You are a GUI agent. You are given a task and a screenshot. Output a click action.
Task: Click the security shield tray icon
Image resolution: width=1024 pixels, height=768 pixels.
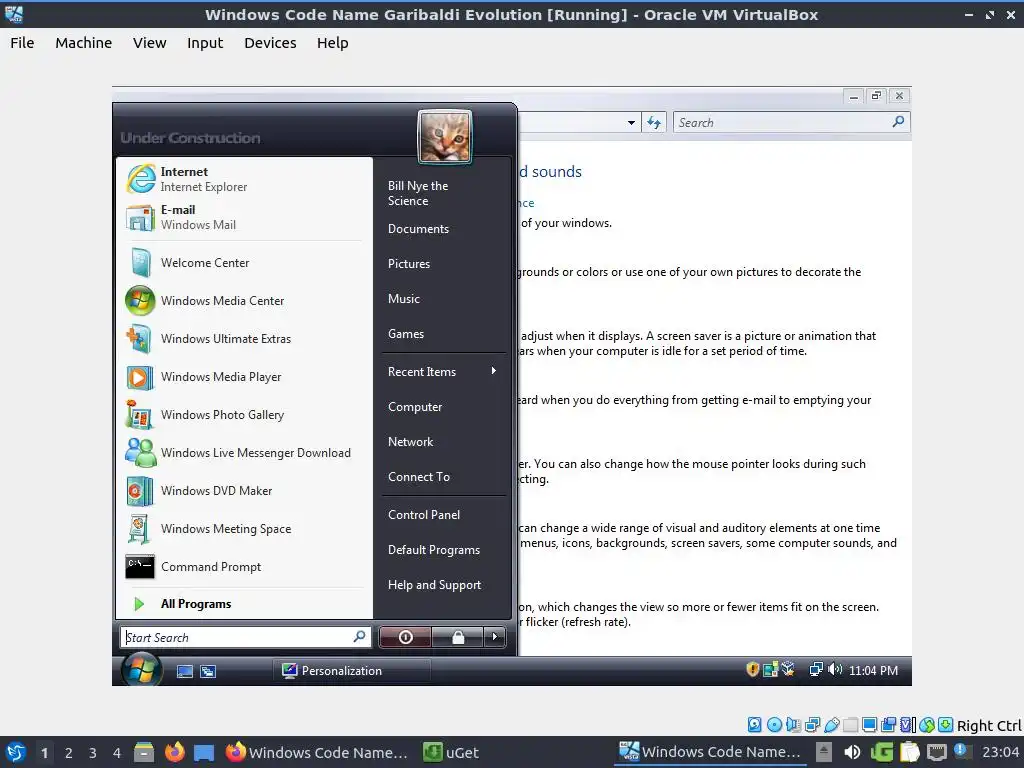[x=752, y=669]
